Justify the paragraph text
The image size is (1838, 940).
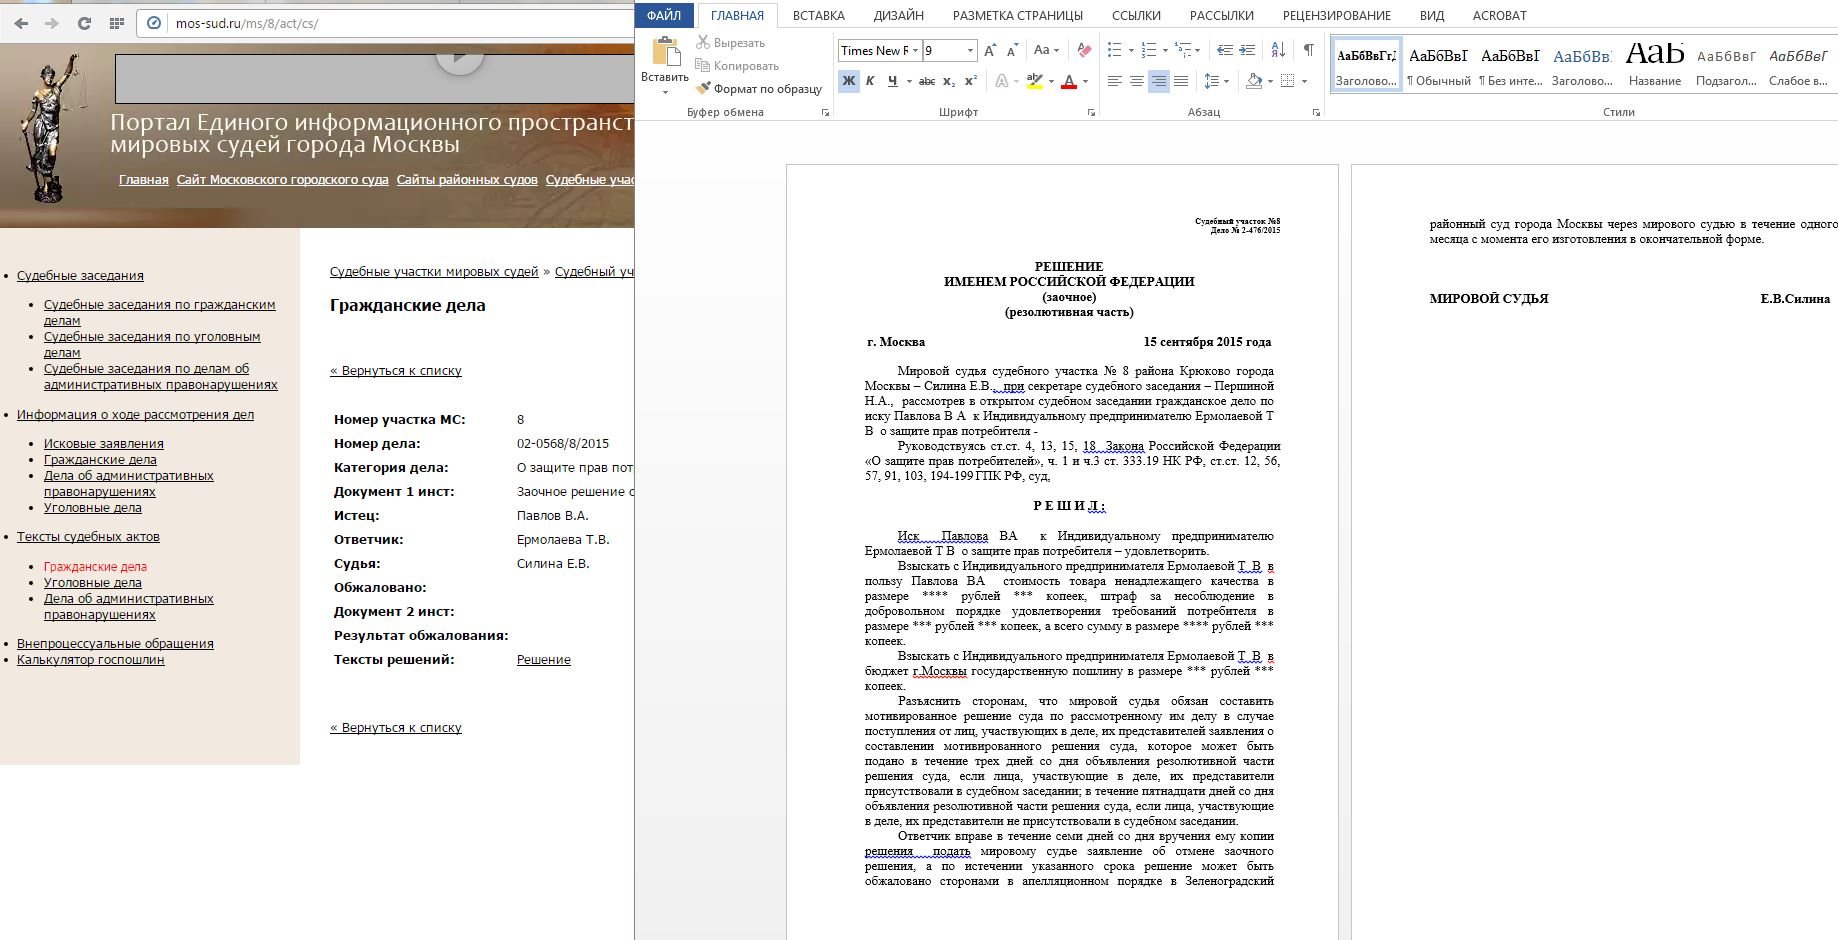tap(1181, 81)
